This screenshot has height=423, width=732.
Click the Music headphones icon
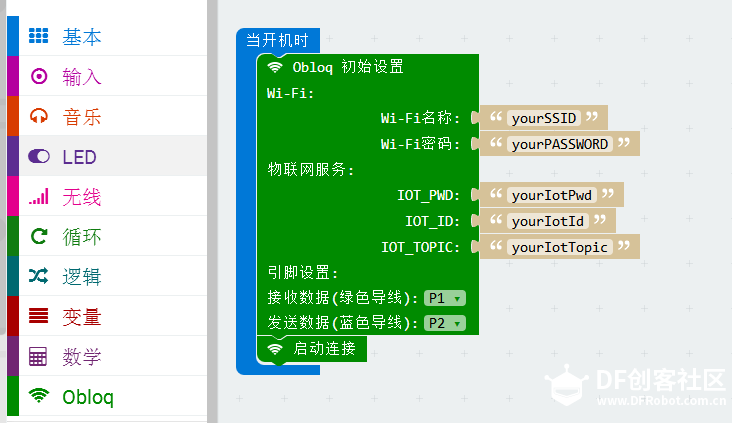39,117
